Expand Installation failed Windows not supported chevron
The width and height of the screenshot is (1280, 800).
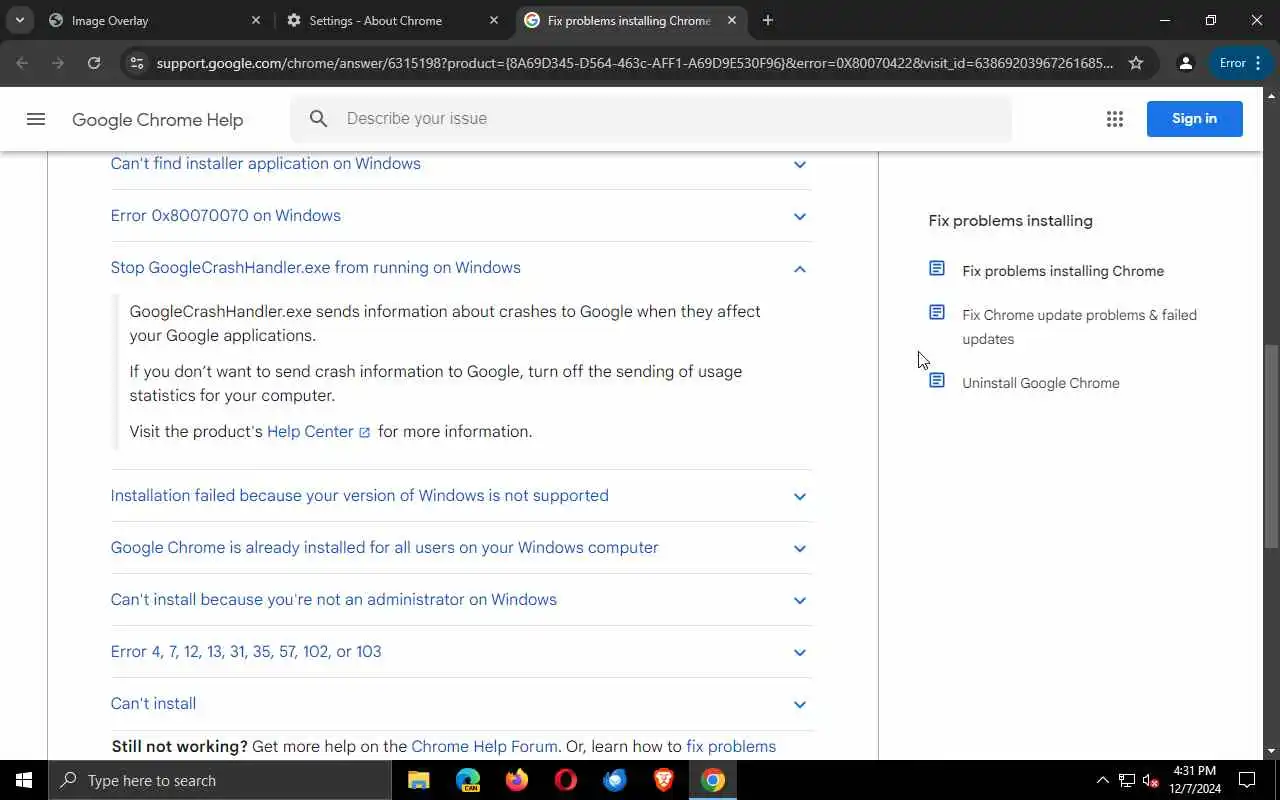coord(799,496)
